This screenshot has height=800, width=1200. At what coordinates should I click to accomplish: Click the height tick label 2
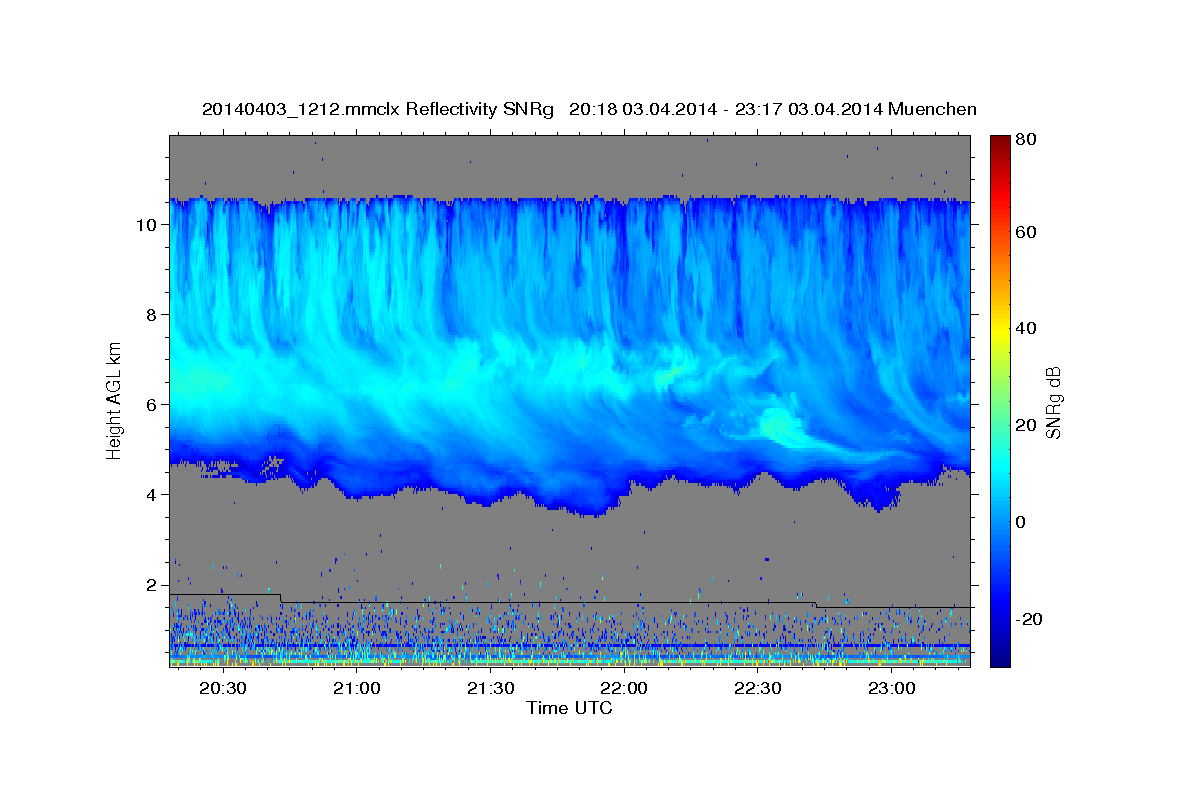(x=151, y=584)
